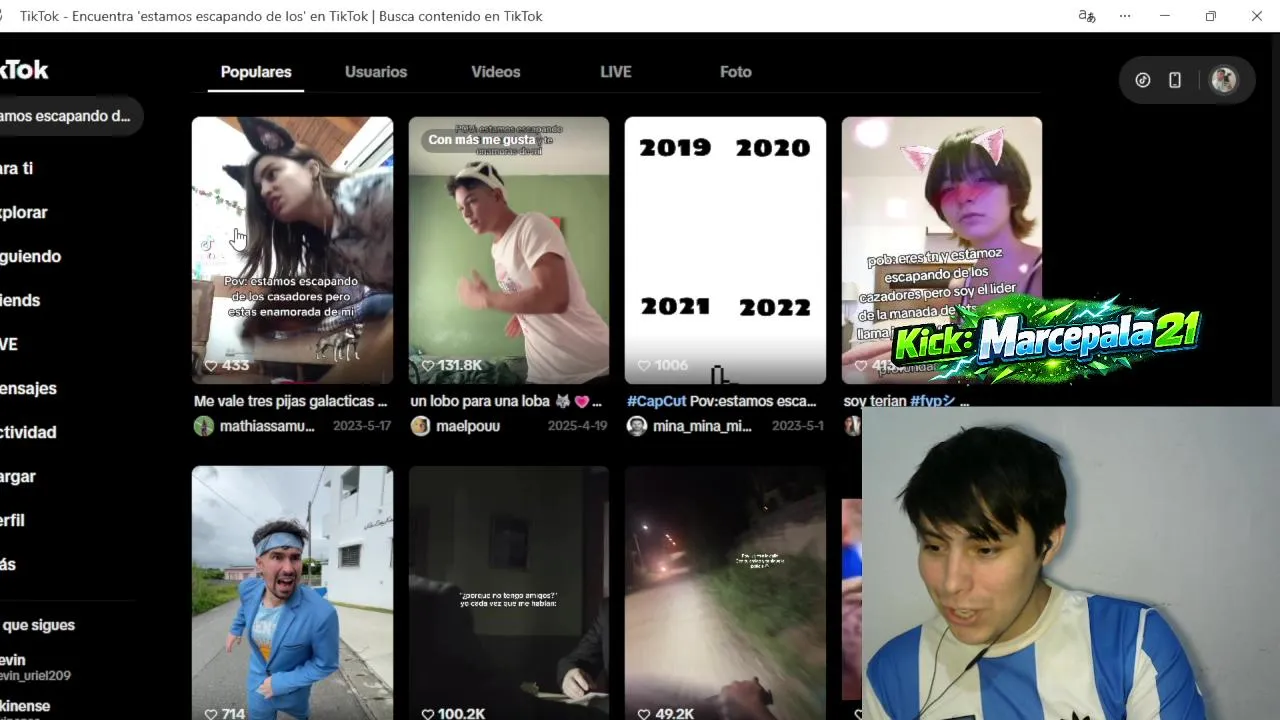
Task: Open the blue-suit headband man video thumbnail
Action: (292, 592)
